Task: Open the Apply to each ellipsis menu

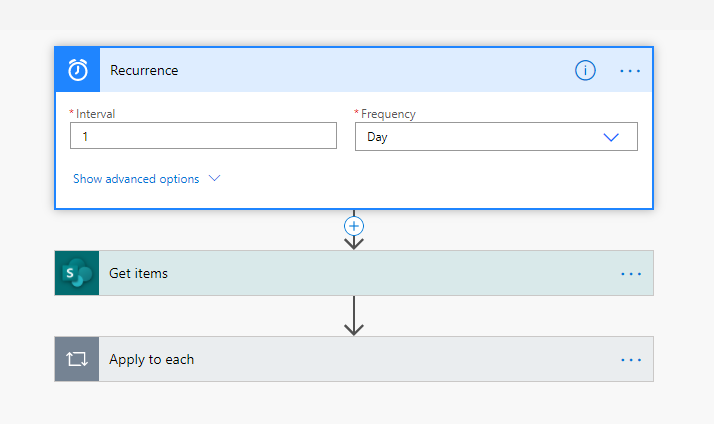Action: coord(630,359)
